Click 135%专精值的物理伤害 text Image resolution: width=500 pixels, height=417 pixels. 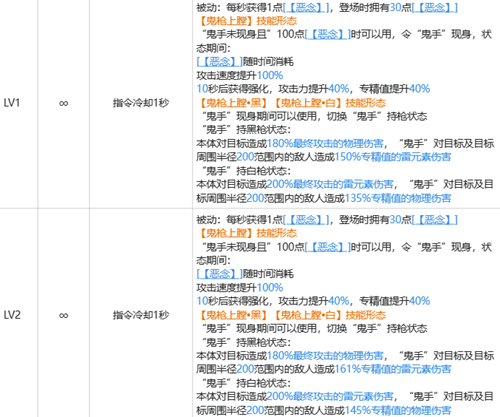tap(398, 198)
